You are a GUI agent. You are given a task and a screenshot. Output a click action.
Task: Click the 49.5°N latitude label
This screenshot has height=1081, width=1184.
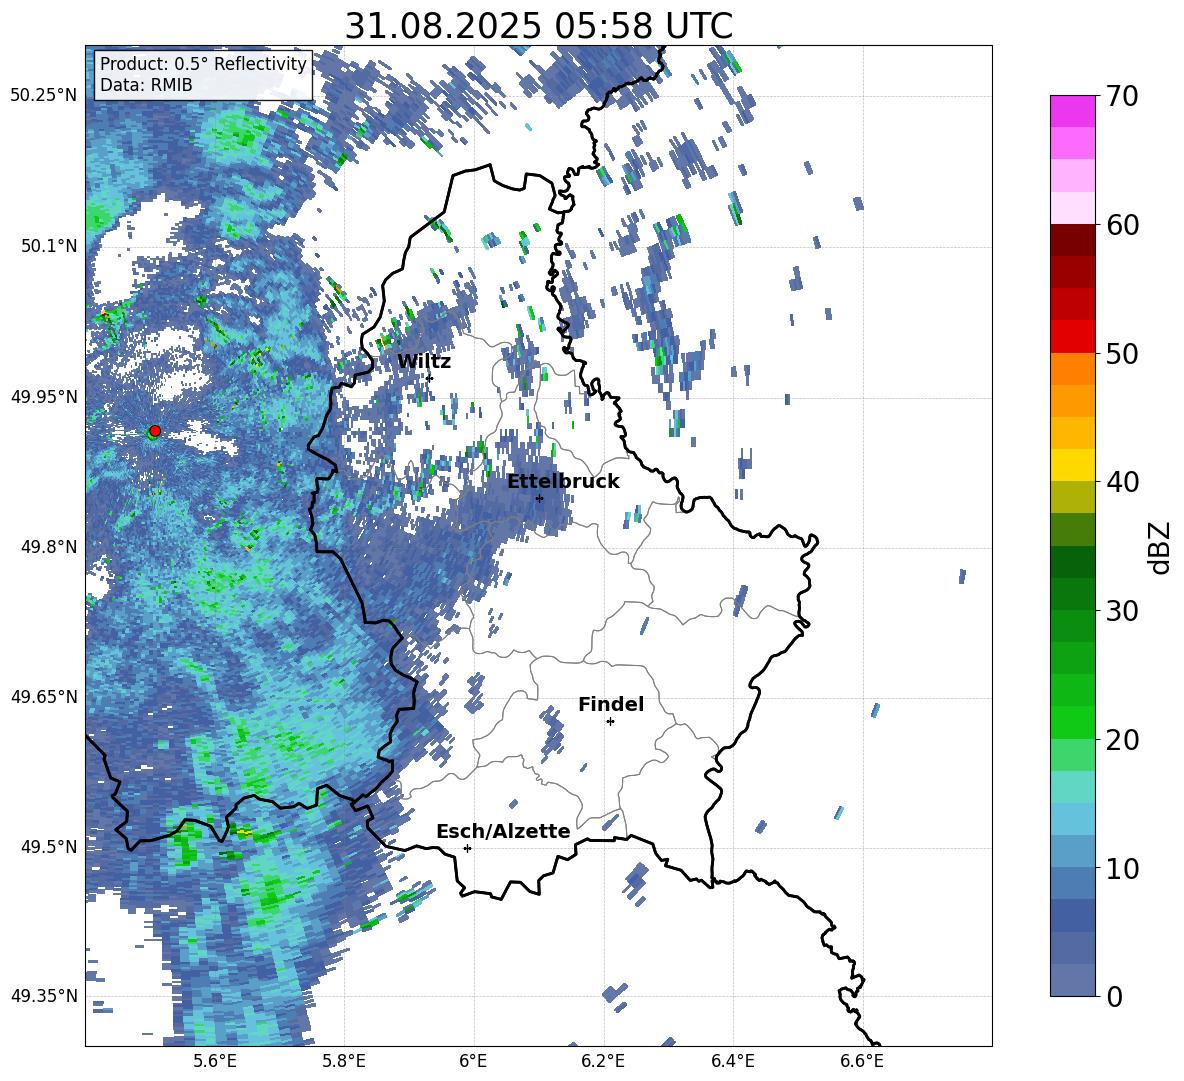(x=49, y=847)
